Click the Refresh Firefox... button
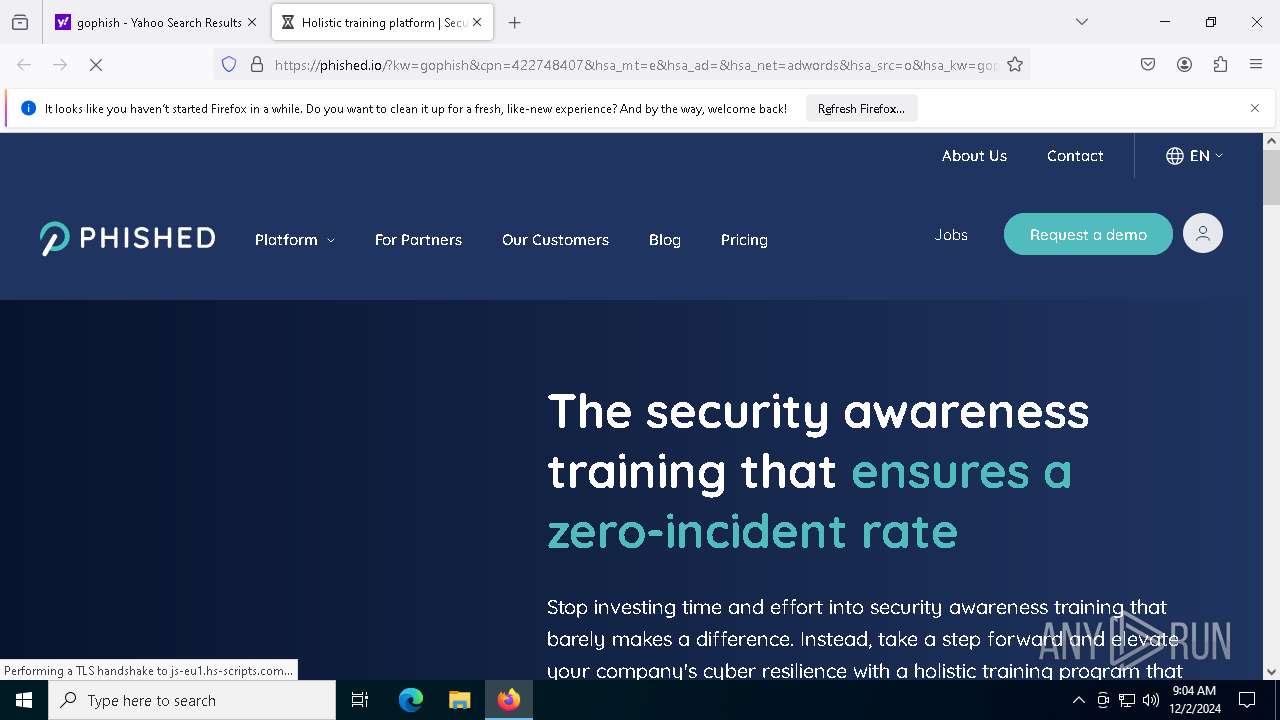The image size is (1280, 720). pyautogui.click(x=861, y=108)
